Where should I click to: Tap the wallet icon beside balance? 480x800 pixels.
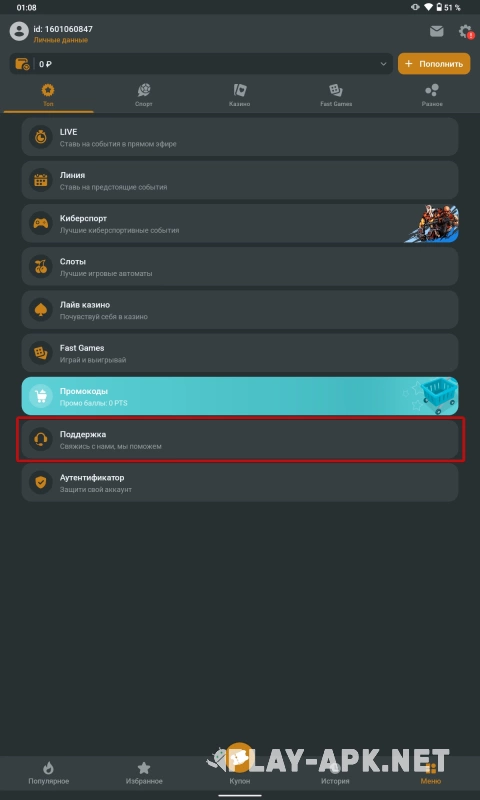[22, 64]
